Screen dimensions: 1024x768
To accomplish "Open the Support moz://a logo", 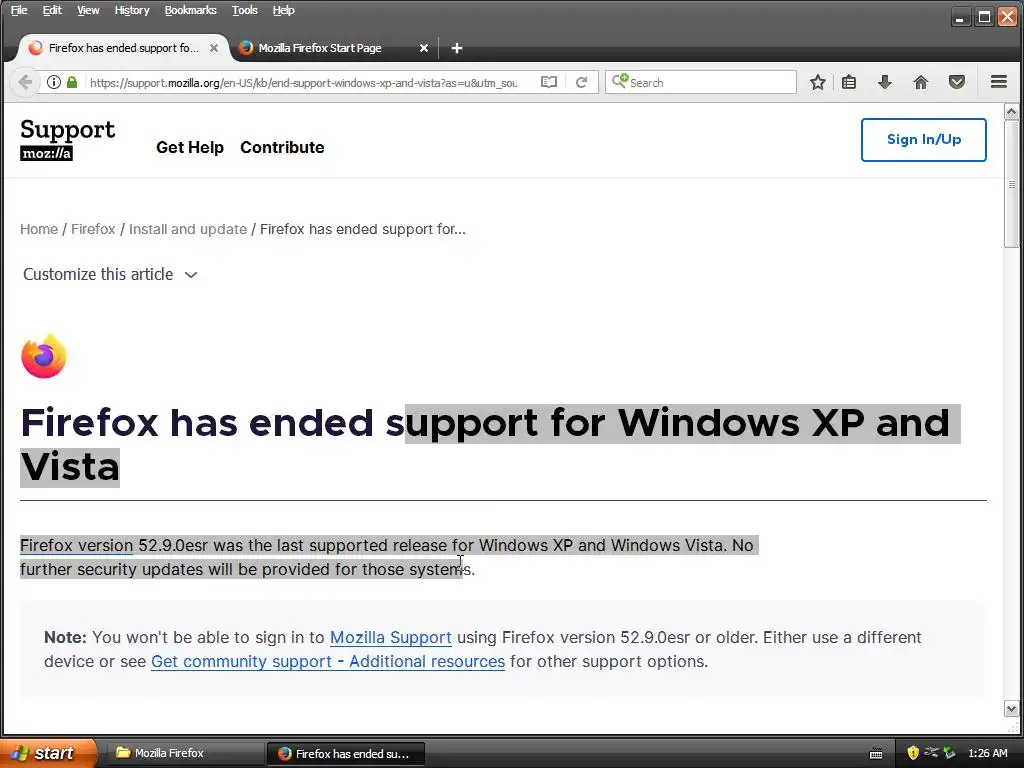I will [67, 139].
